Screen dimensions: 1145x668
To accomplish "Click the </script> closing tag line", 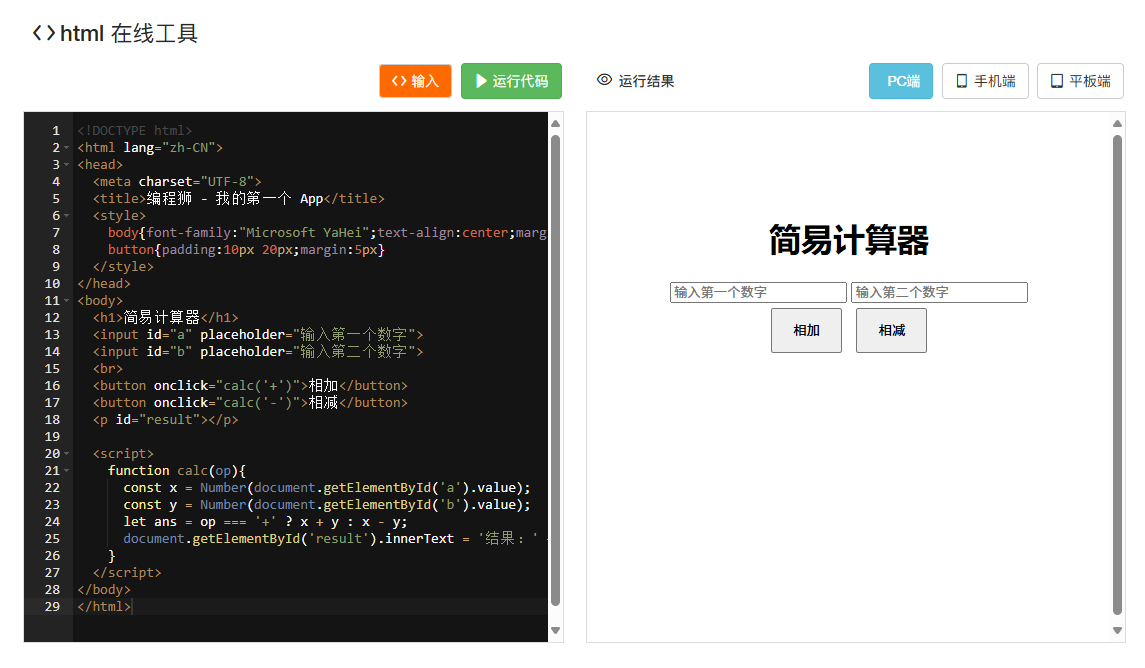I will pyautogui.click(x=127, y=573).
